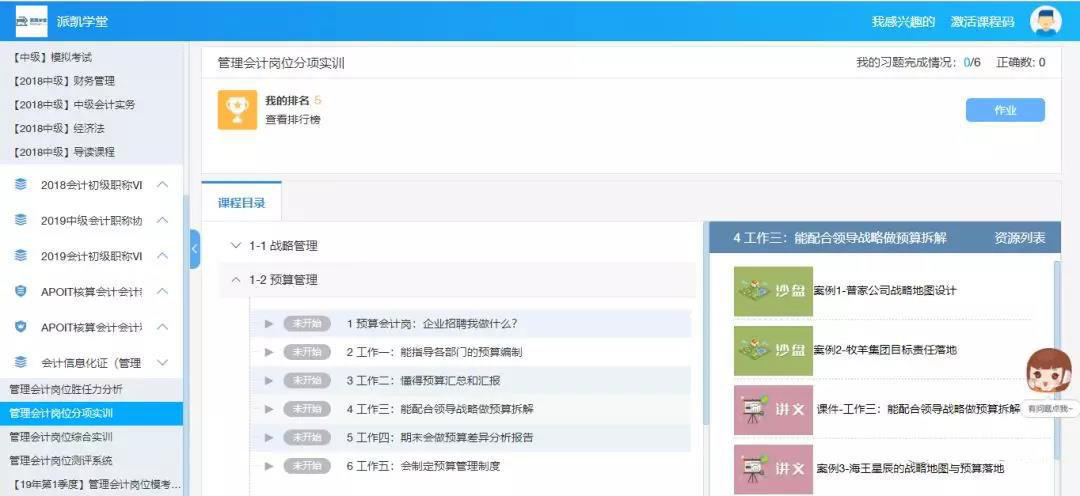Click the stack icon beside 2019中级会计职称协

21,220
